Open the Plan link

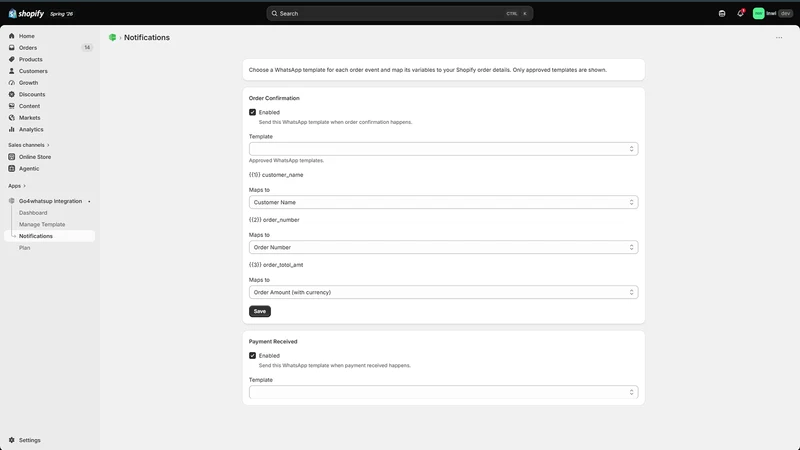pyautogui.click(x=24, y=248)
